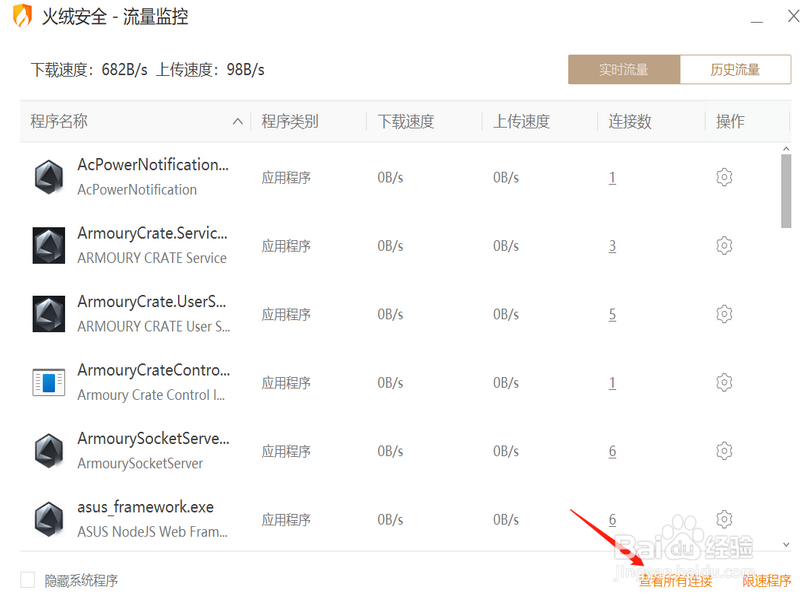The image size is (800, 600).
Task: Sort by 连接数 column header
Action: (x=630, y=121)
